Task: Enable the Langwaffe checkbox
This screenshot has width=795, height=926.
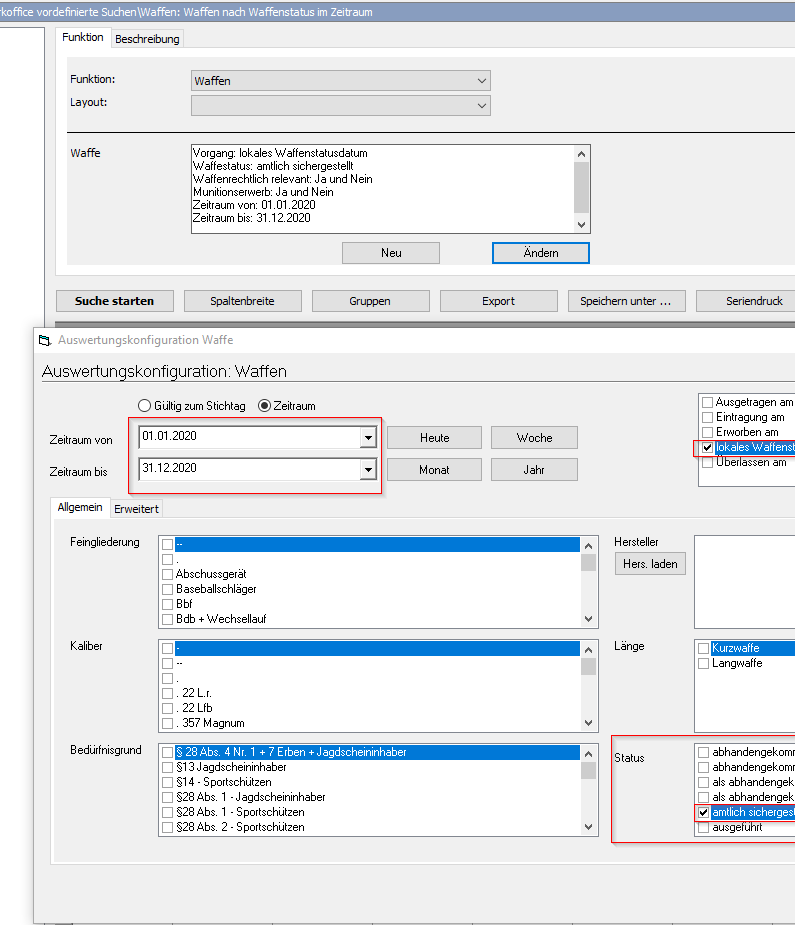Action: click(x=706, y=663)
